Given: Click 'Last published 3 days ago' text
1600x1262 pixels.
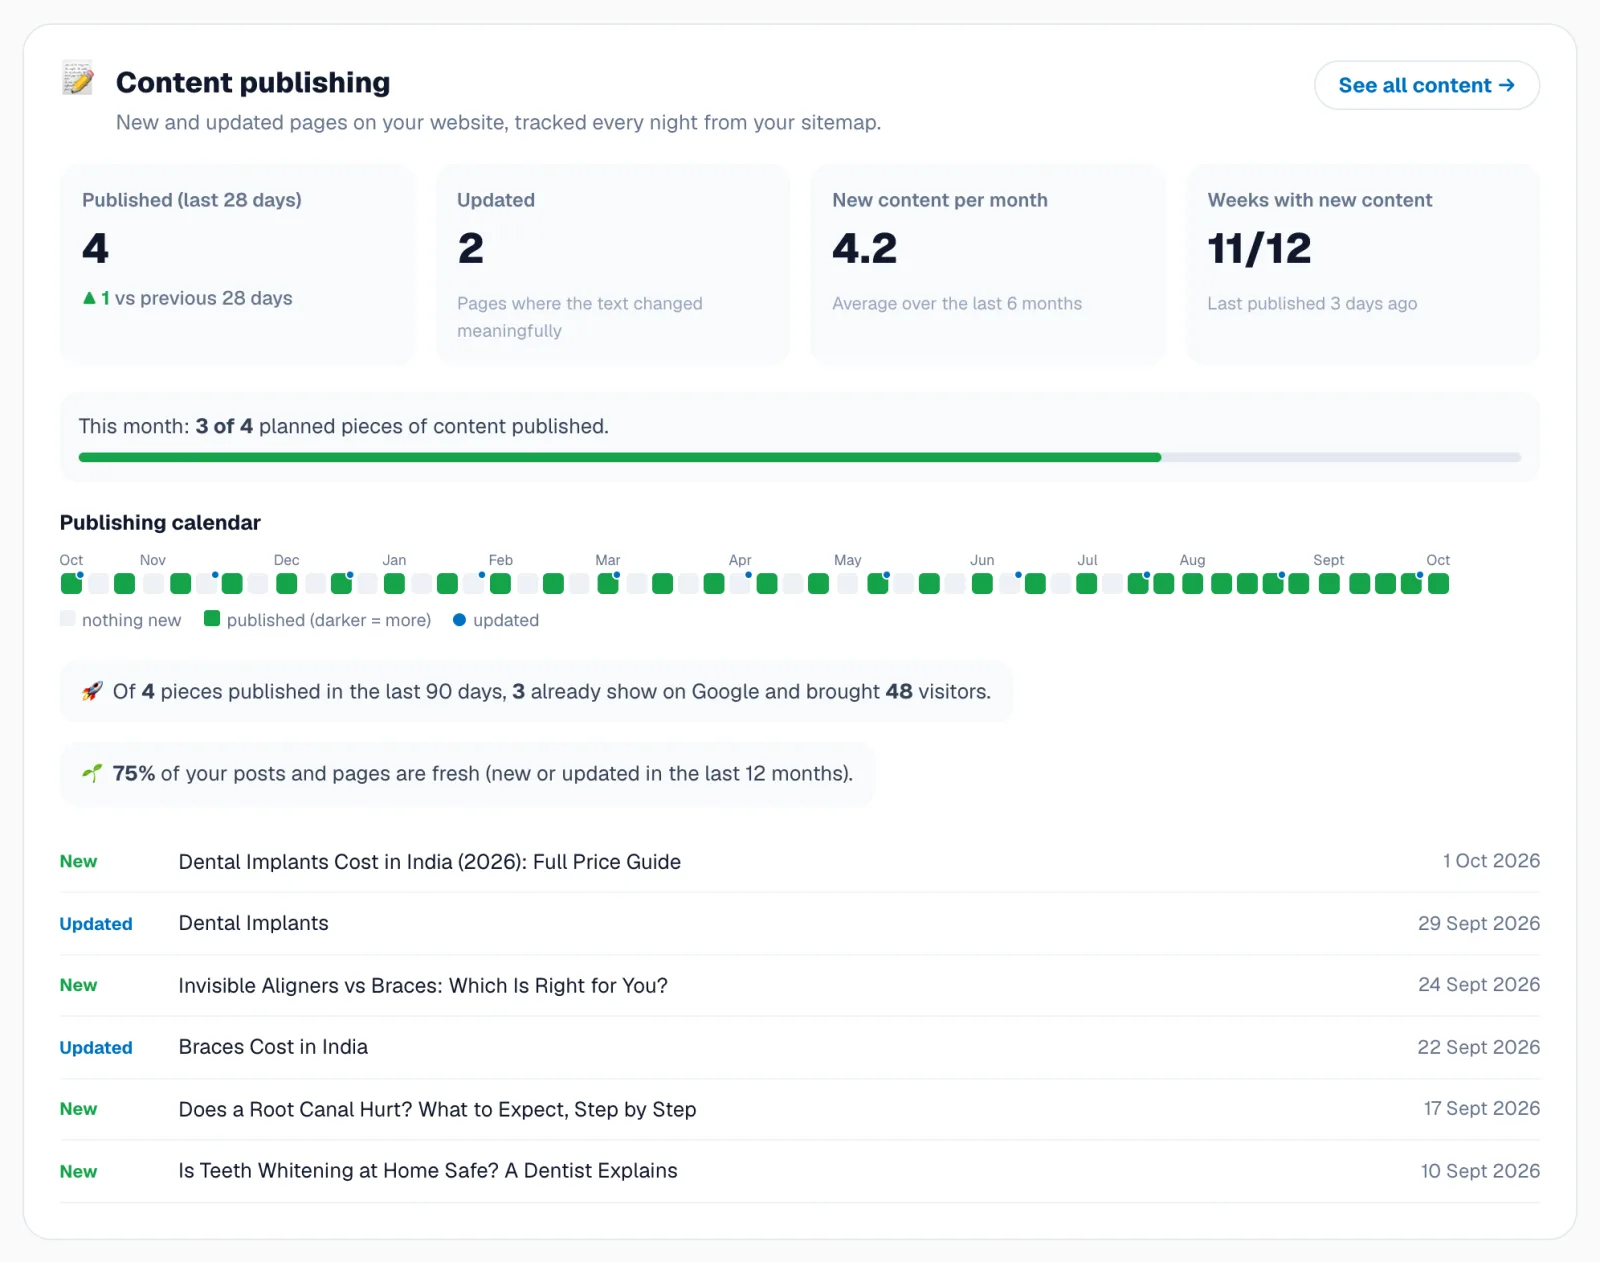Looking at the screenshot, I should coord(1312,304).
